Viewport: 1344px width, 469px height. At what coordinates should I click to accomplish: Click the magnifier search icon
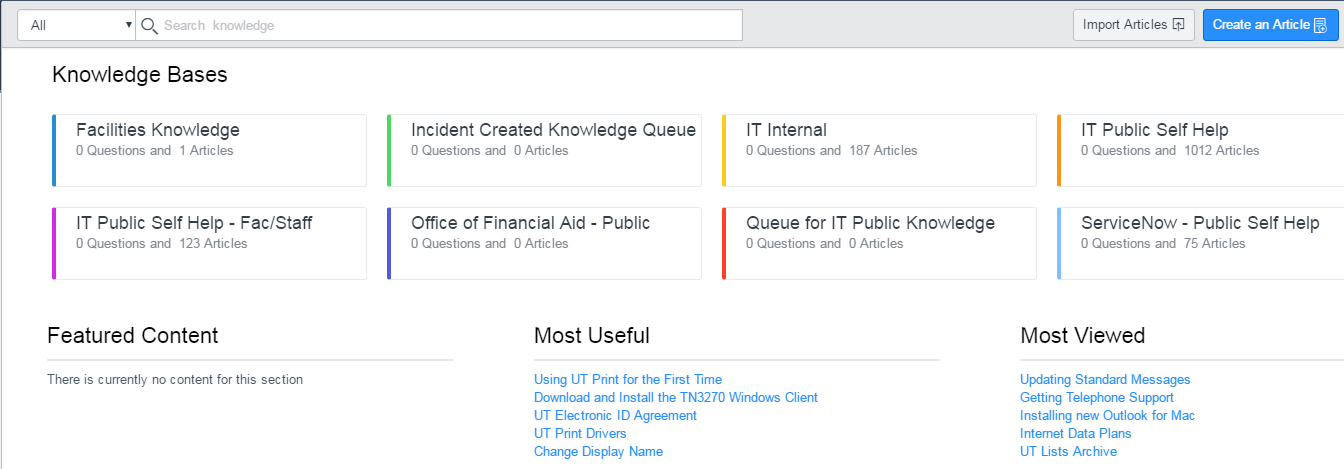click(150, 25)
